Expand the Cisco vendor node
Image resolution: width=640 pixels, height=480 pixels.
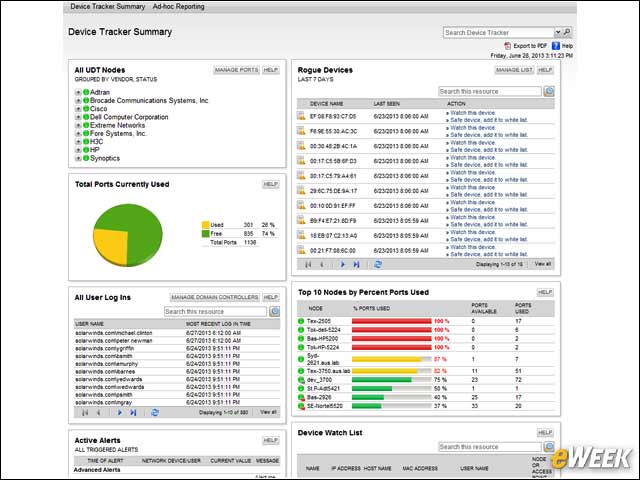(78, 109)
